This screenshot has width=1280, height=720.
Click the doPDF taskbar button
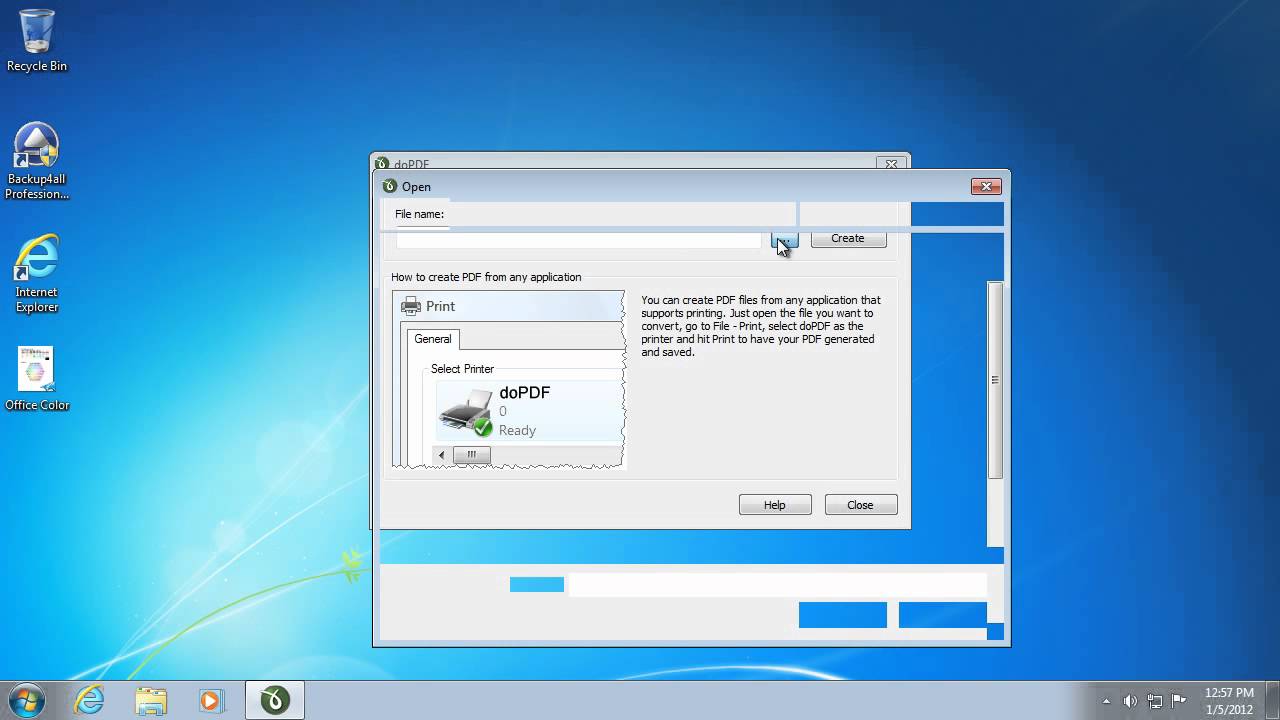click(274, 700)
